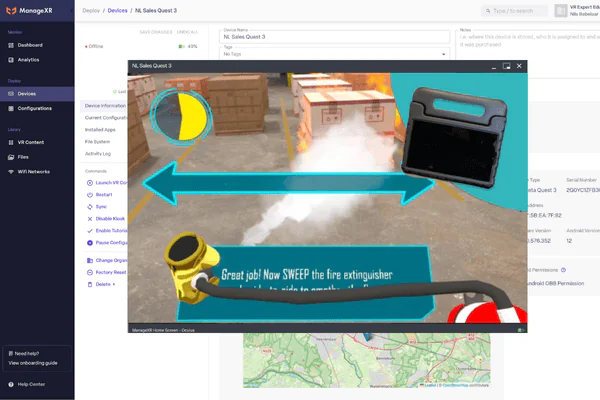Close the NL Sales Quest 3 stream window
This screenshot has width=600, height=400.
(x=519, y=66)
